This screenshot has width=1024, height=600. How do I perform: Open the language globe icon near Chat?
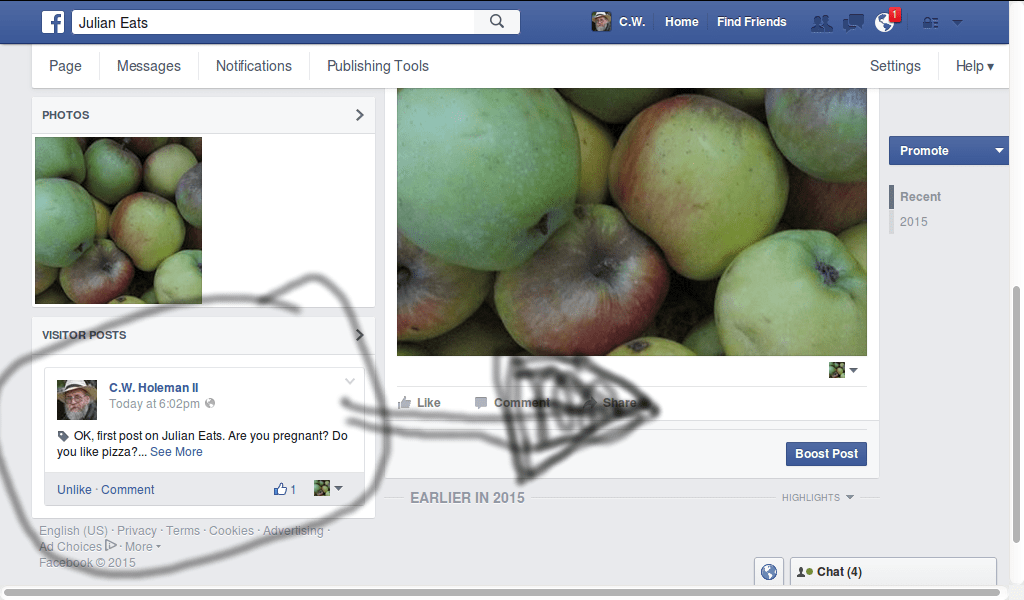tap(769, 571)
